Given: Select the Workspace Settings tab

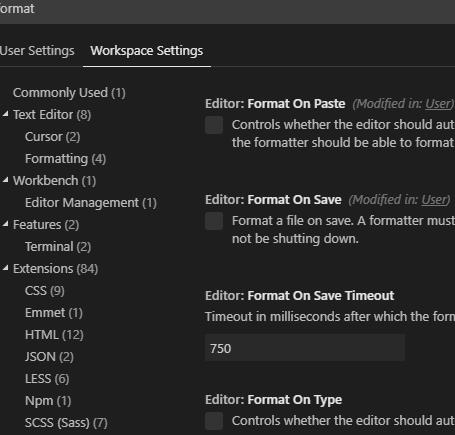Looking at the screenshot, I should click(147, 51).
